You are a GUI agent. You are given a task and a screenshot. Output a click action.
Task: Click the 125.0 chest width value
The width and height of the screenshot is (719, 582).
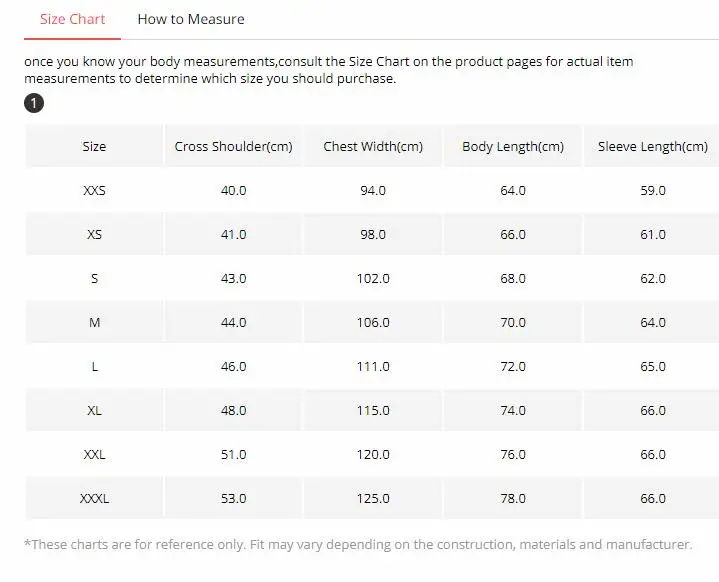373,499
